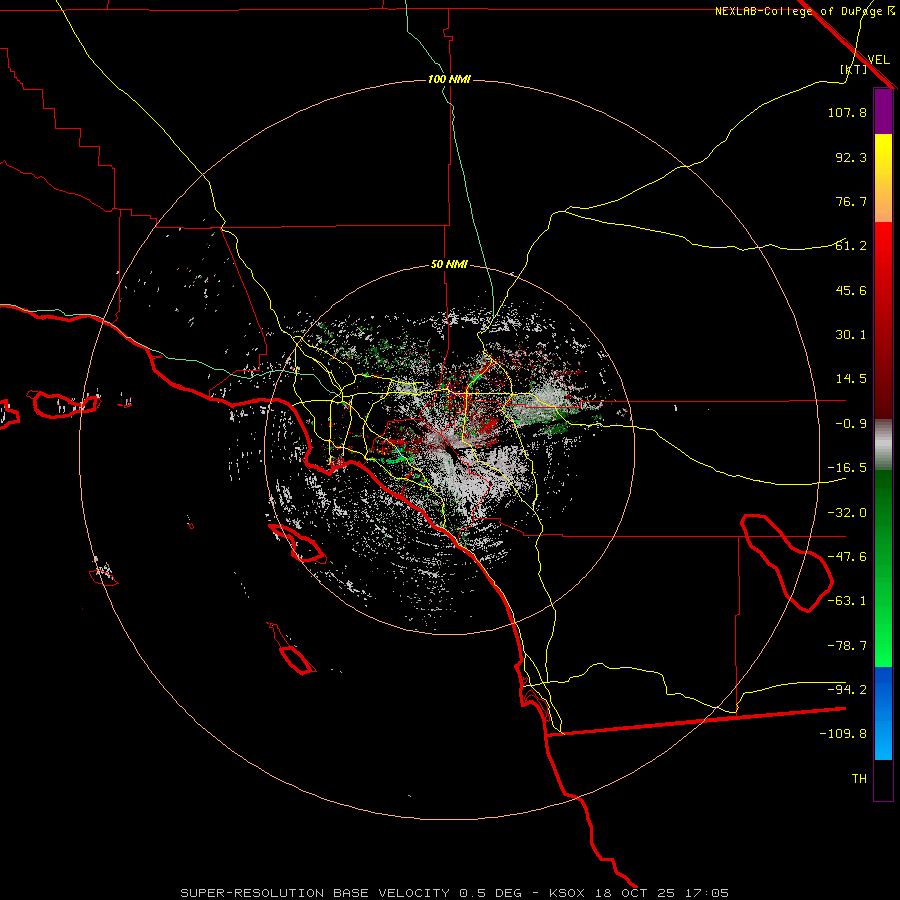Click the 14.5 velocity scale value

(851, 379)
